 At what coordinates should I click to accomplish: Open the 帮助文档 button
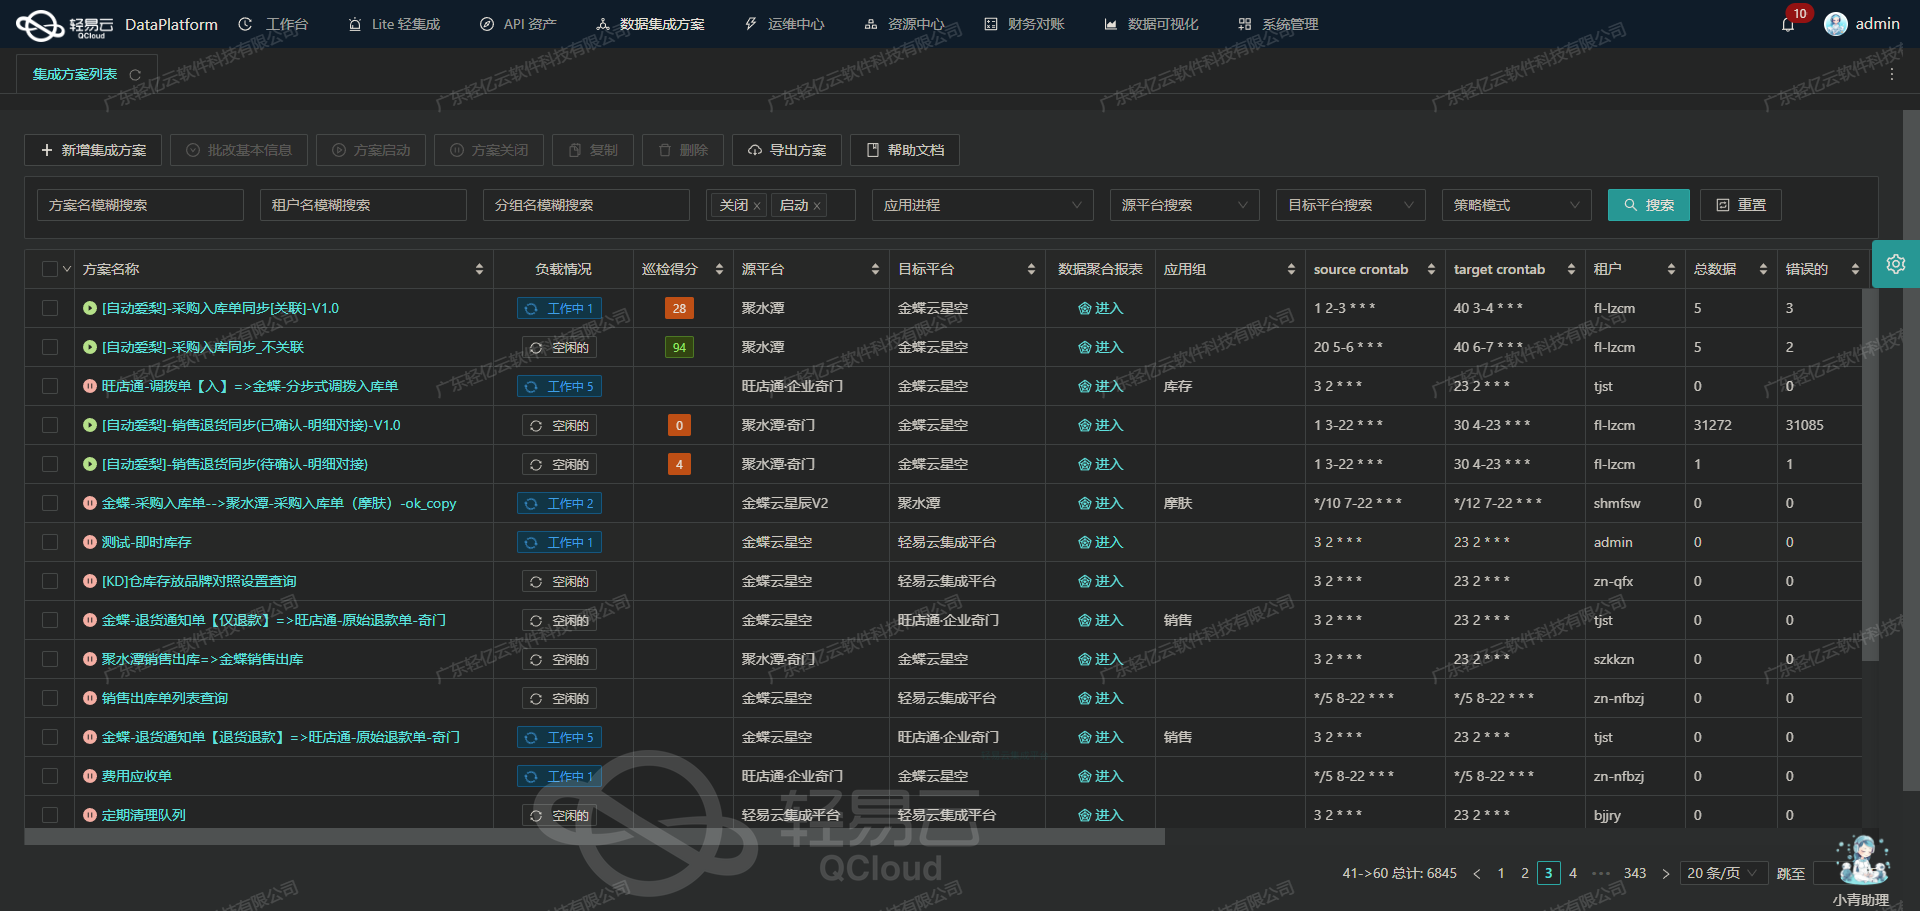click(905, 150)
